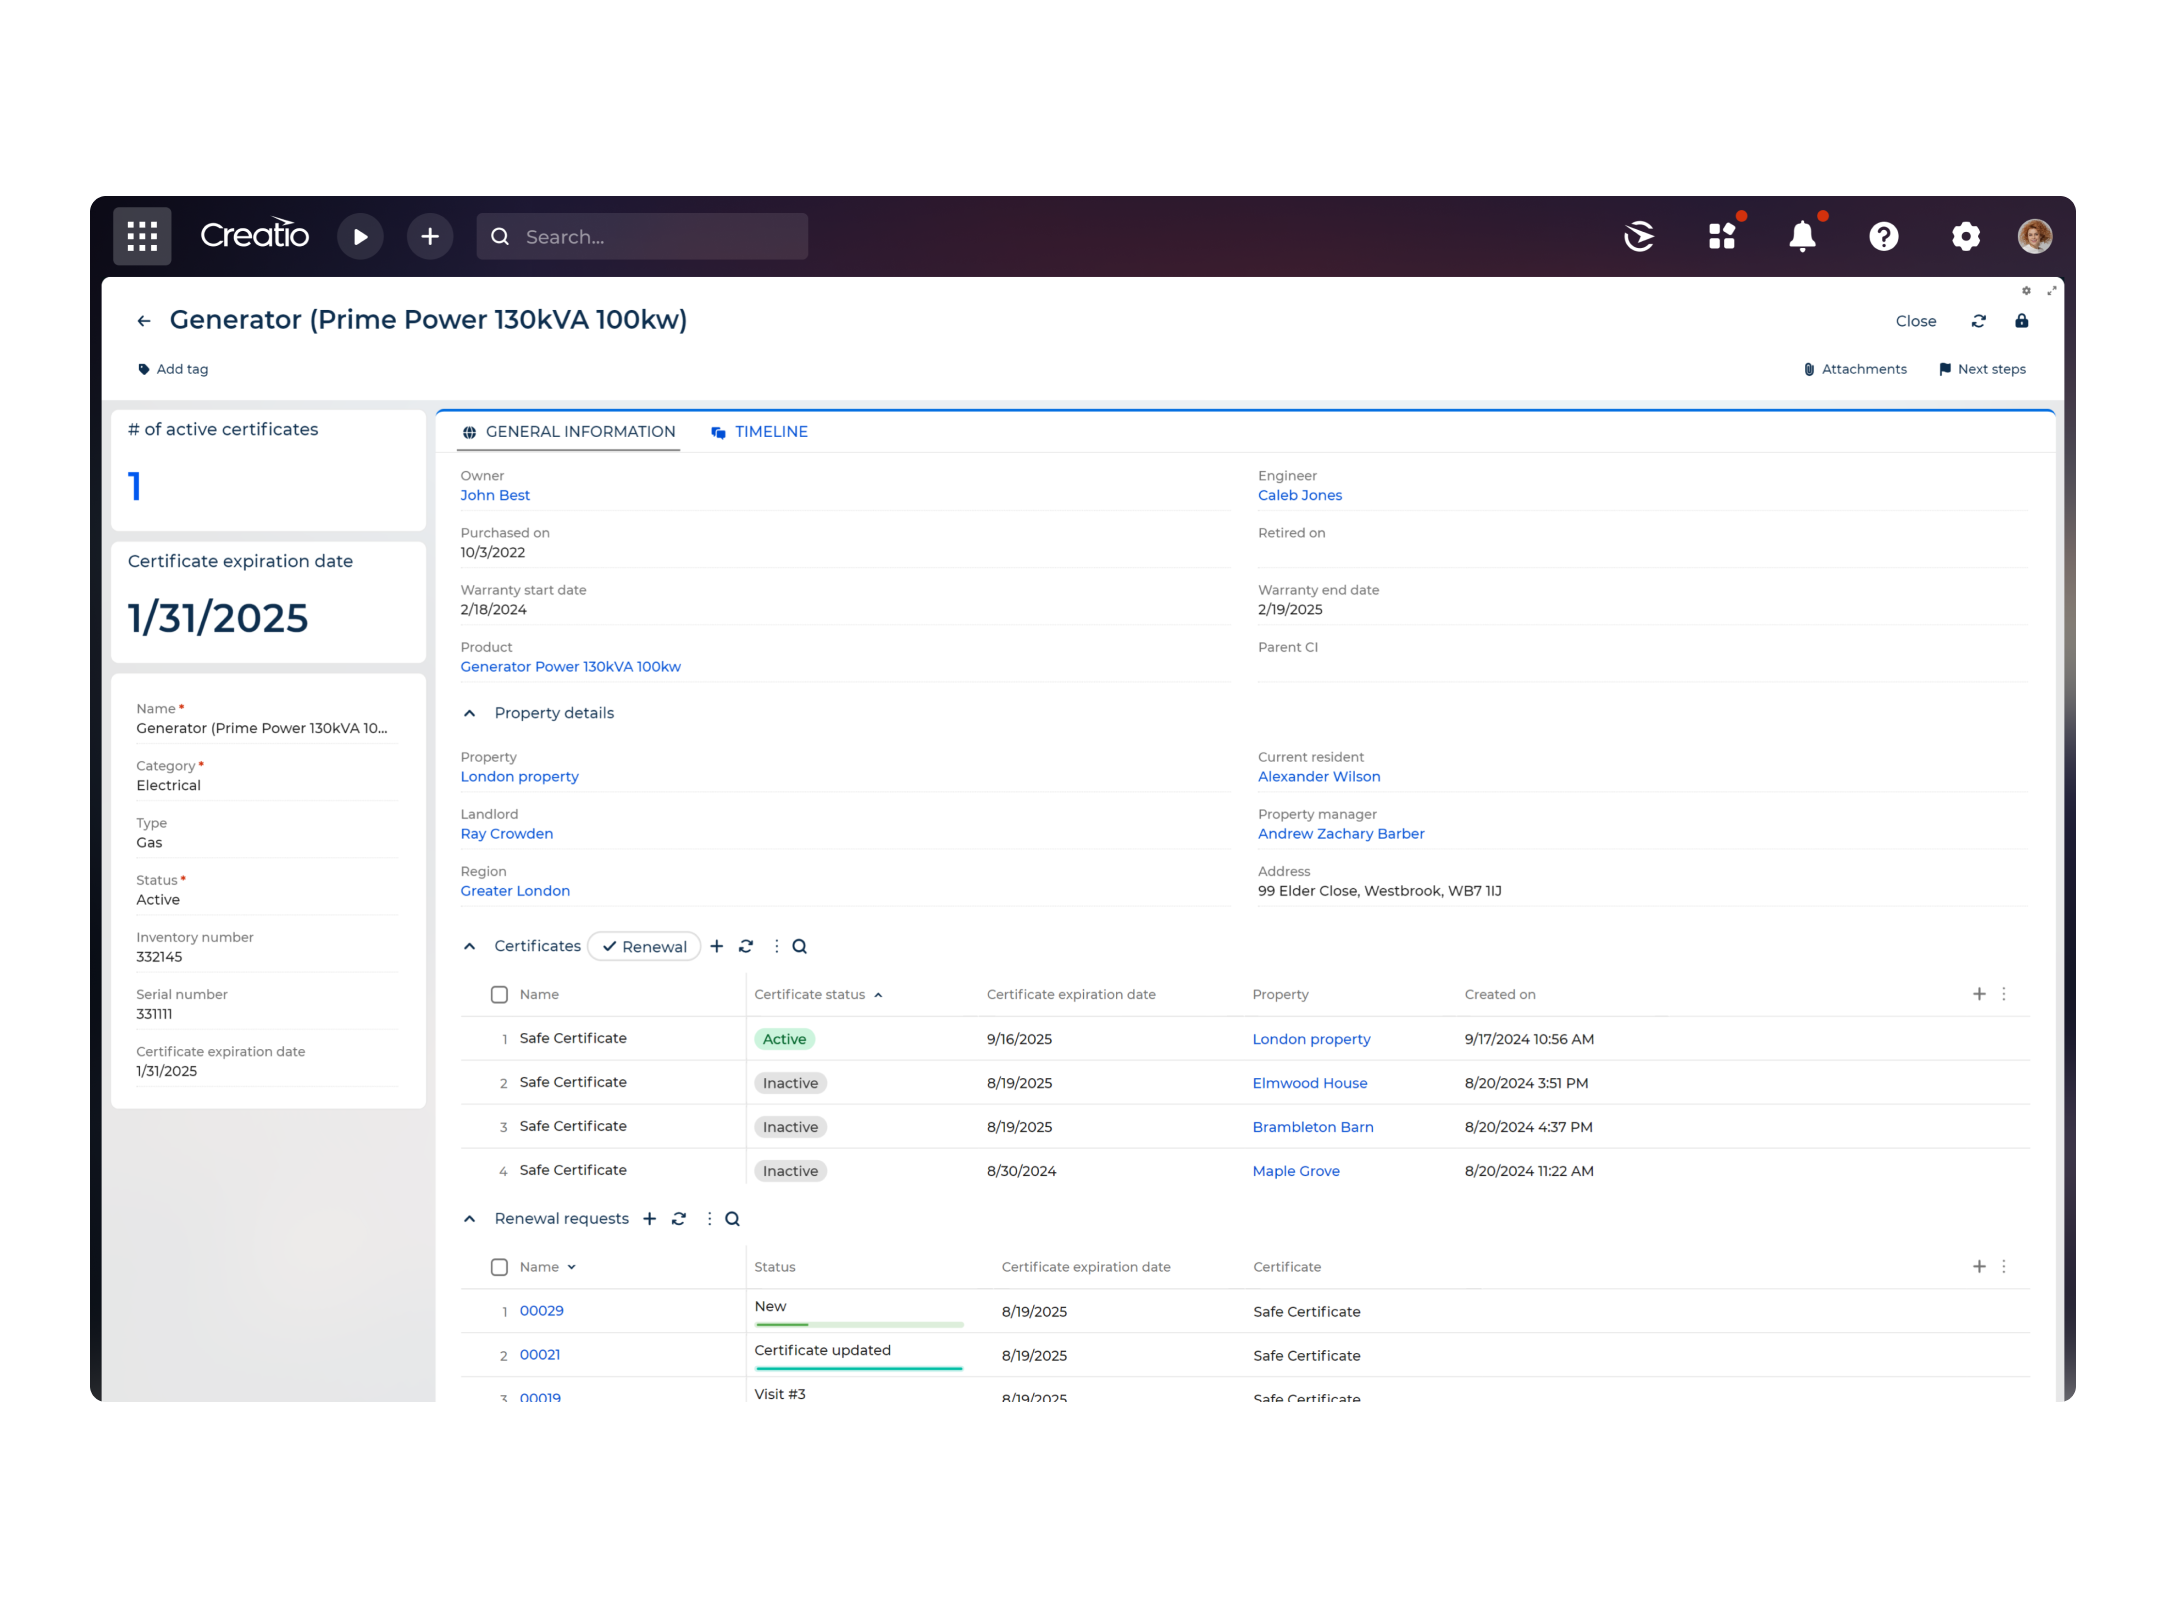Search within Certificates via the magnifier icon
Screen dimensions: 2164x1600
coord(799,946)
